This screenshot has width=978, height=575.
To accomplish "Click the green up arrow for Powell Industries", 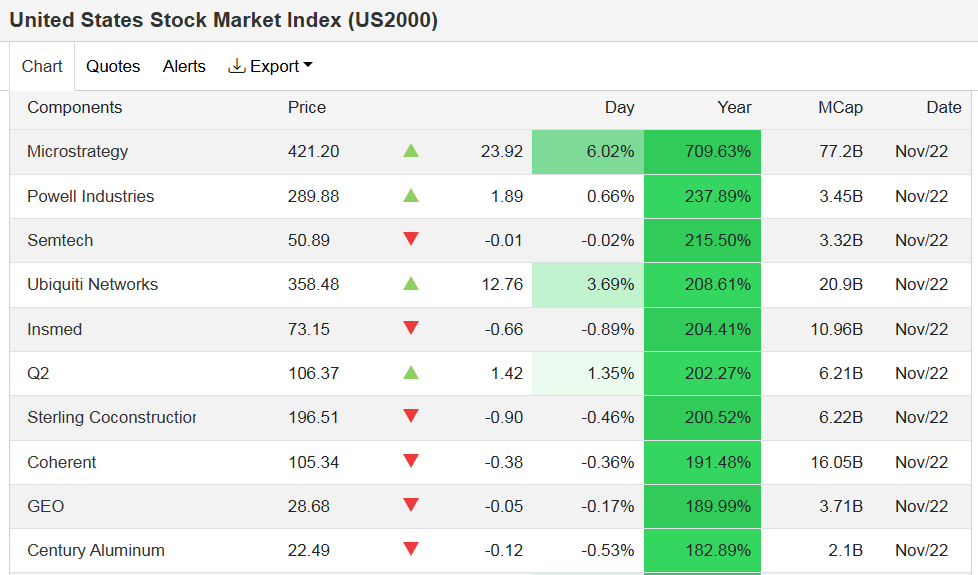I will tap(411, 196).
